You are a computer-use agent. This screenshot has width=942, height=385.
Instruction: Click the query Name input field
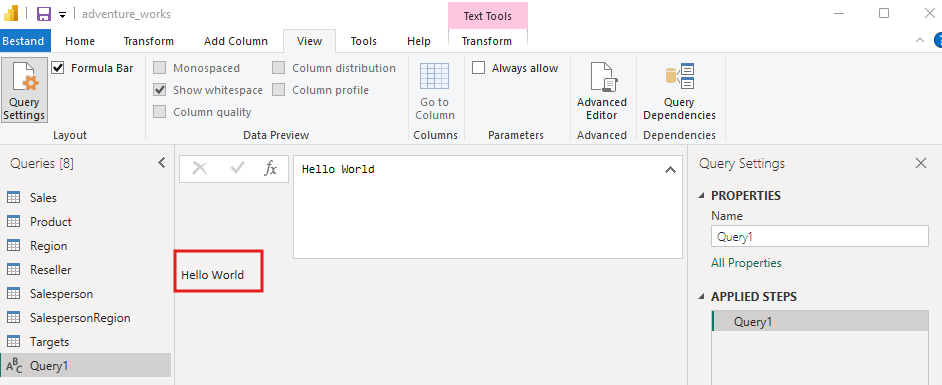click(x=819, y=237)
